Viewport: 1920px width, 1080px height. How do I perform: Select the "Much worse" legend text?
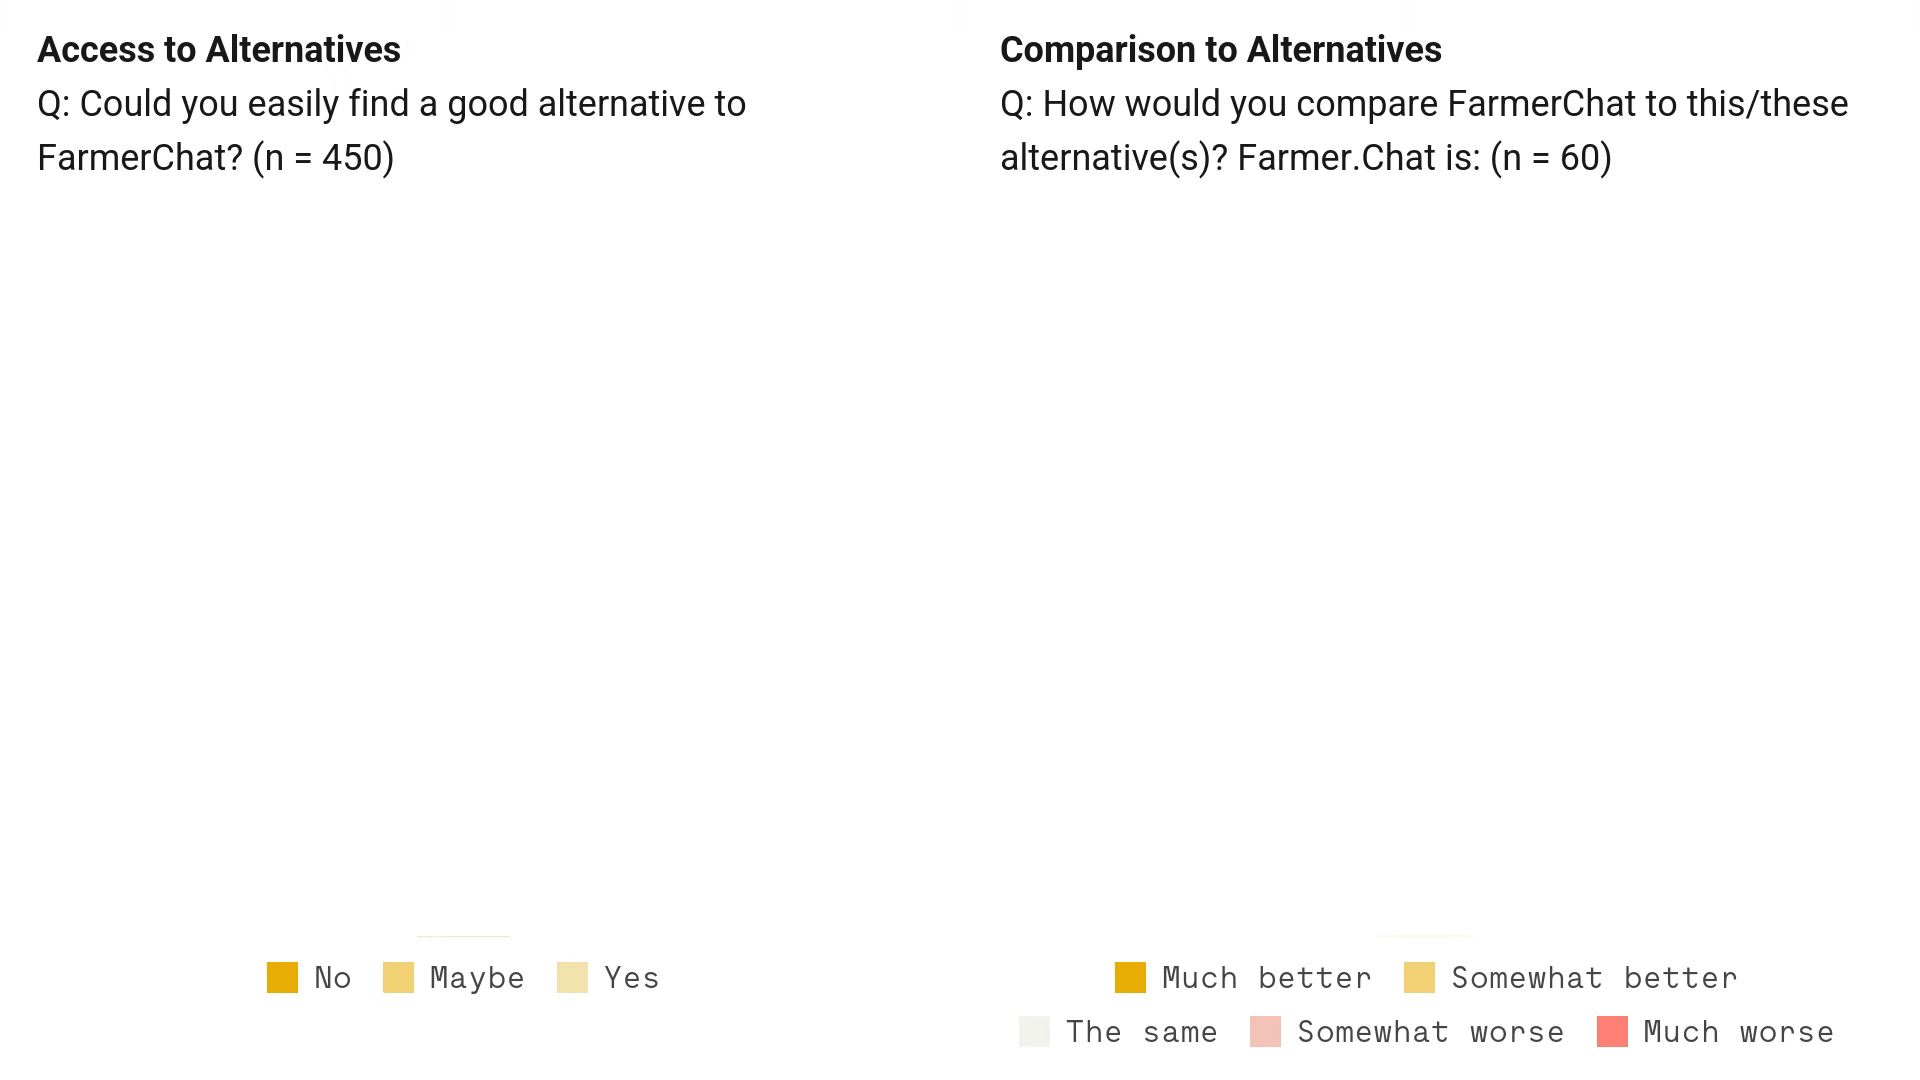1738,1032
